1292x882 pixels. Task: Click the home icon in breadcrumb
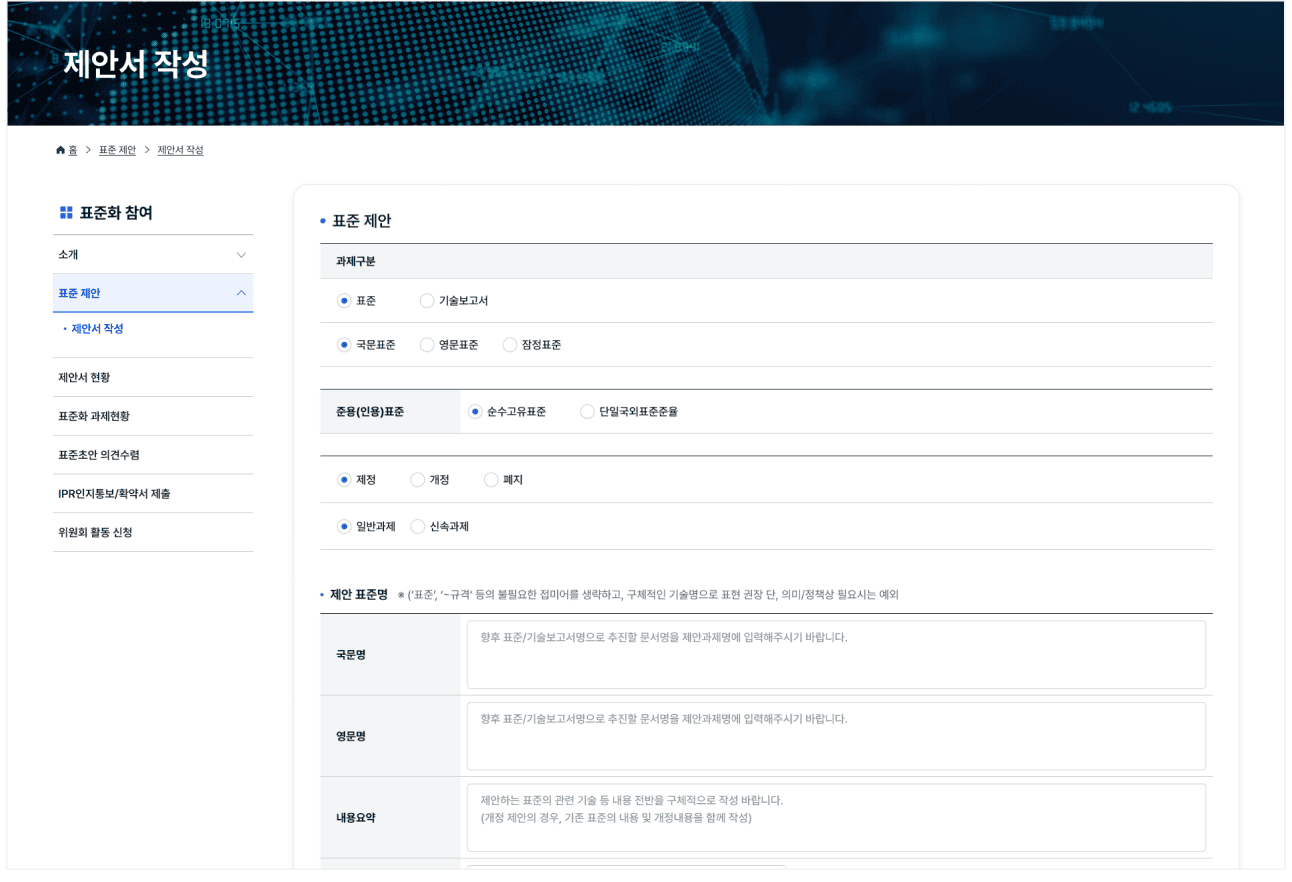pos(61,150)
